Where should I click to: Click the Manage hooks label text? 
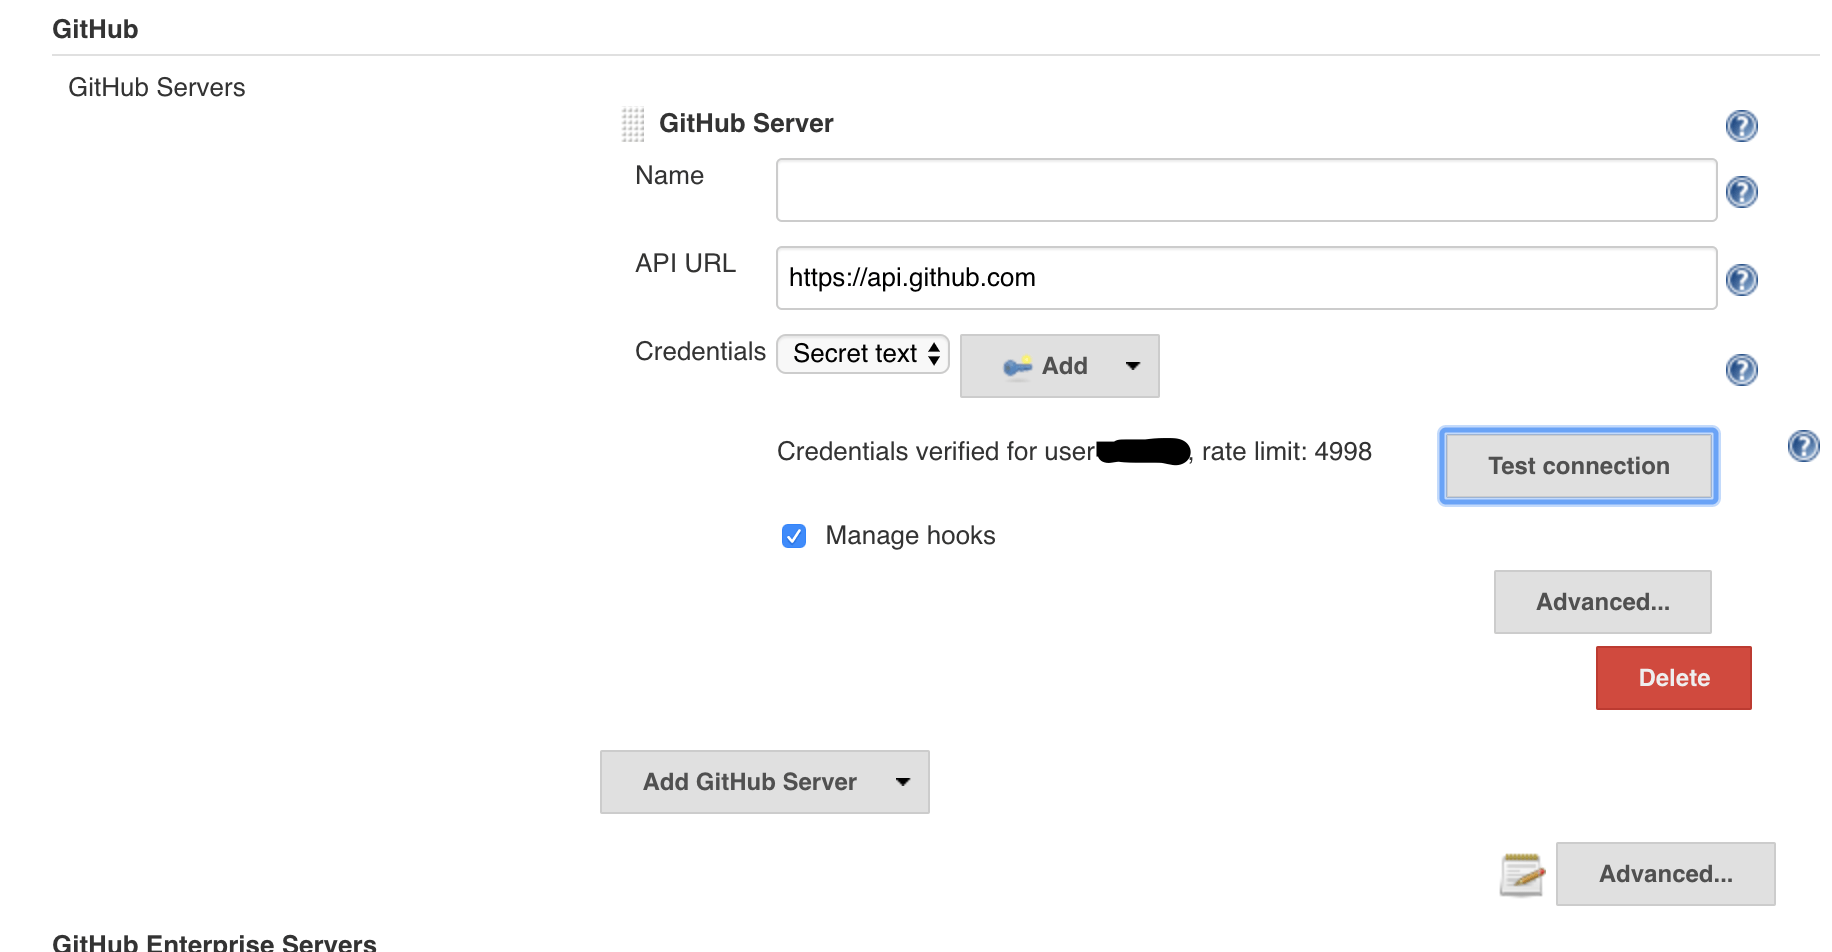point(910,536)
